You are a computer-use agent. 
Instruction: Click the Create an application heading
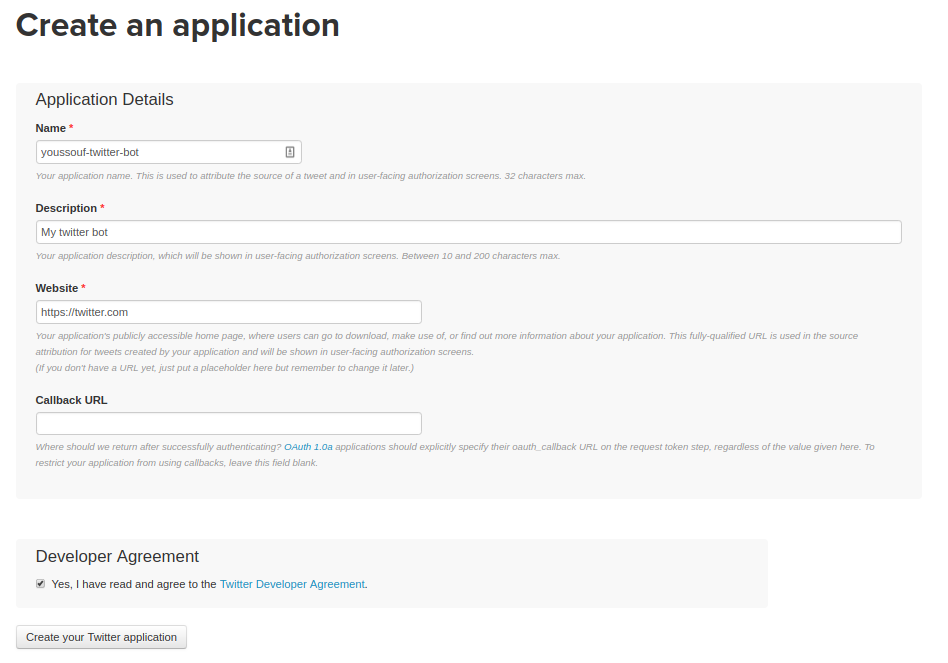pos(178,26)
